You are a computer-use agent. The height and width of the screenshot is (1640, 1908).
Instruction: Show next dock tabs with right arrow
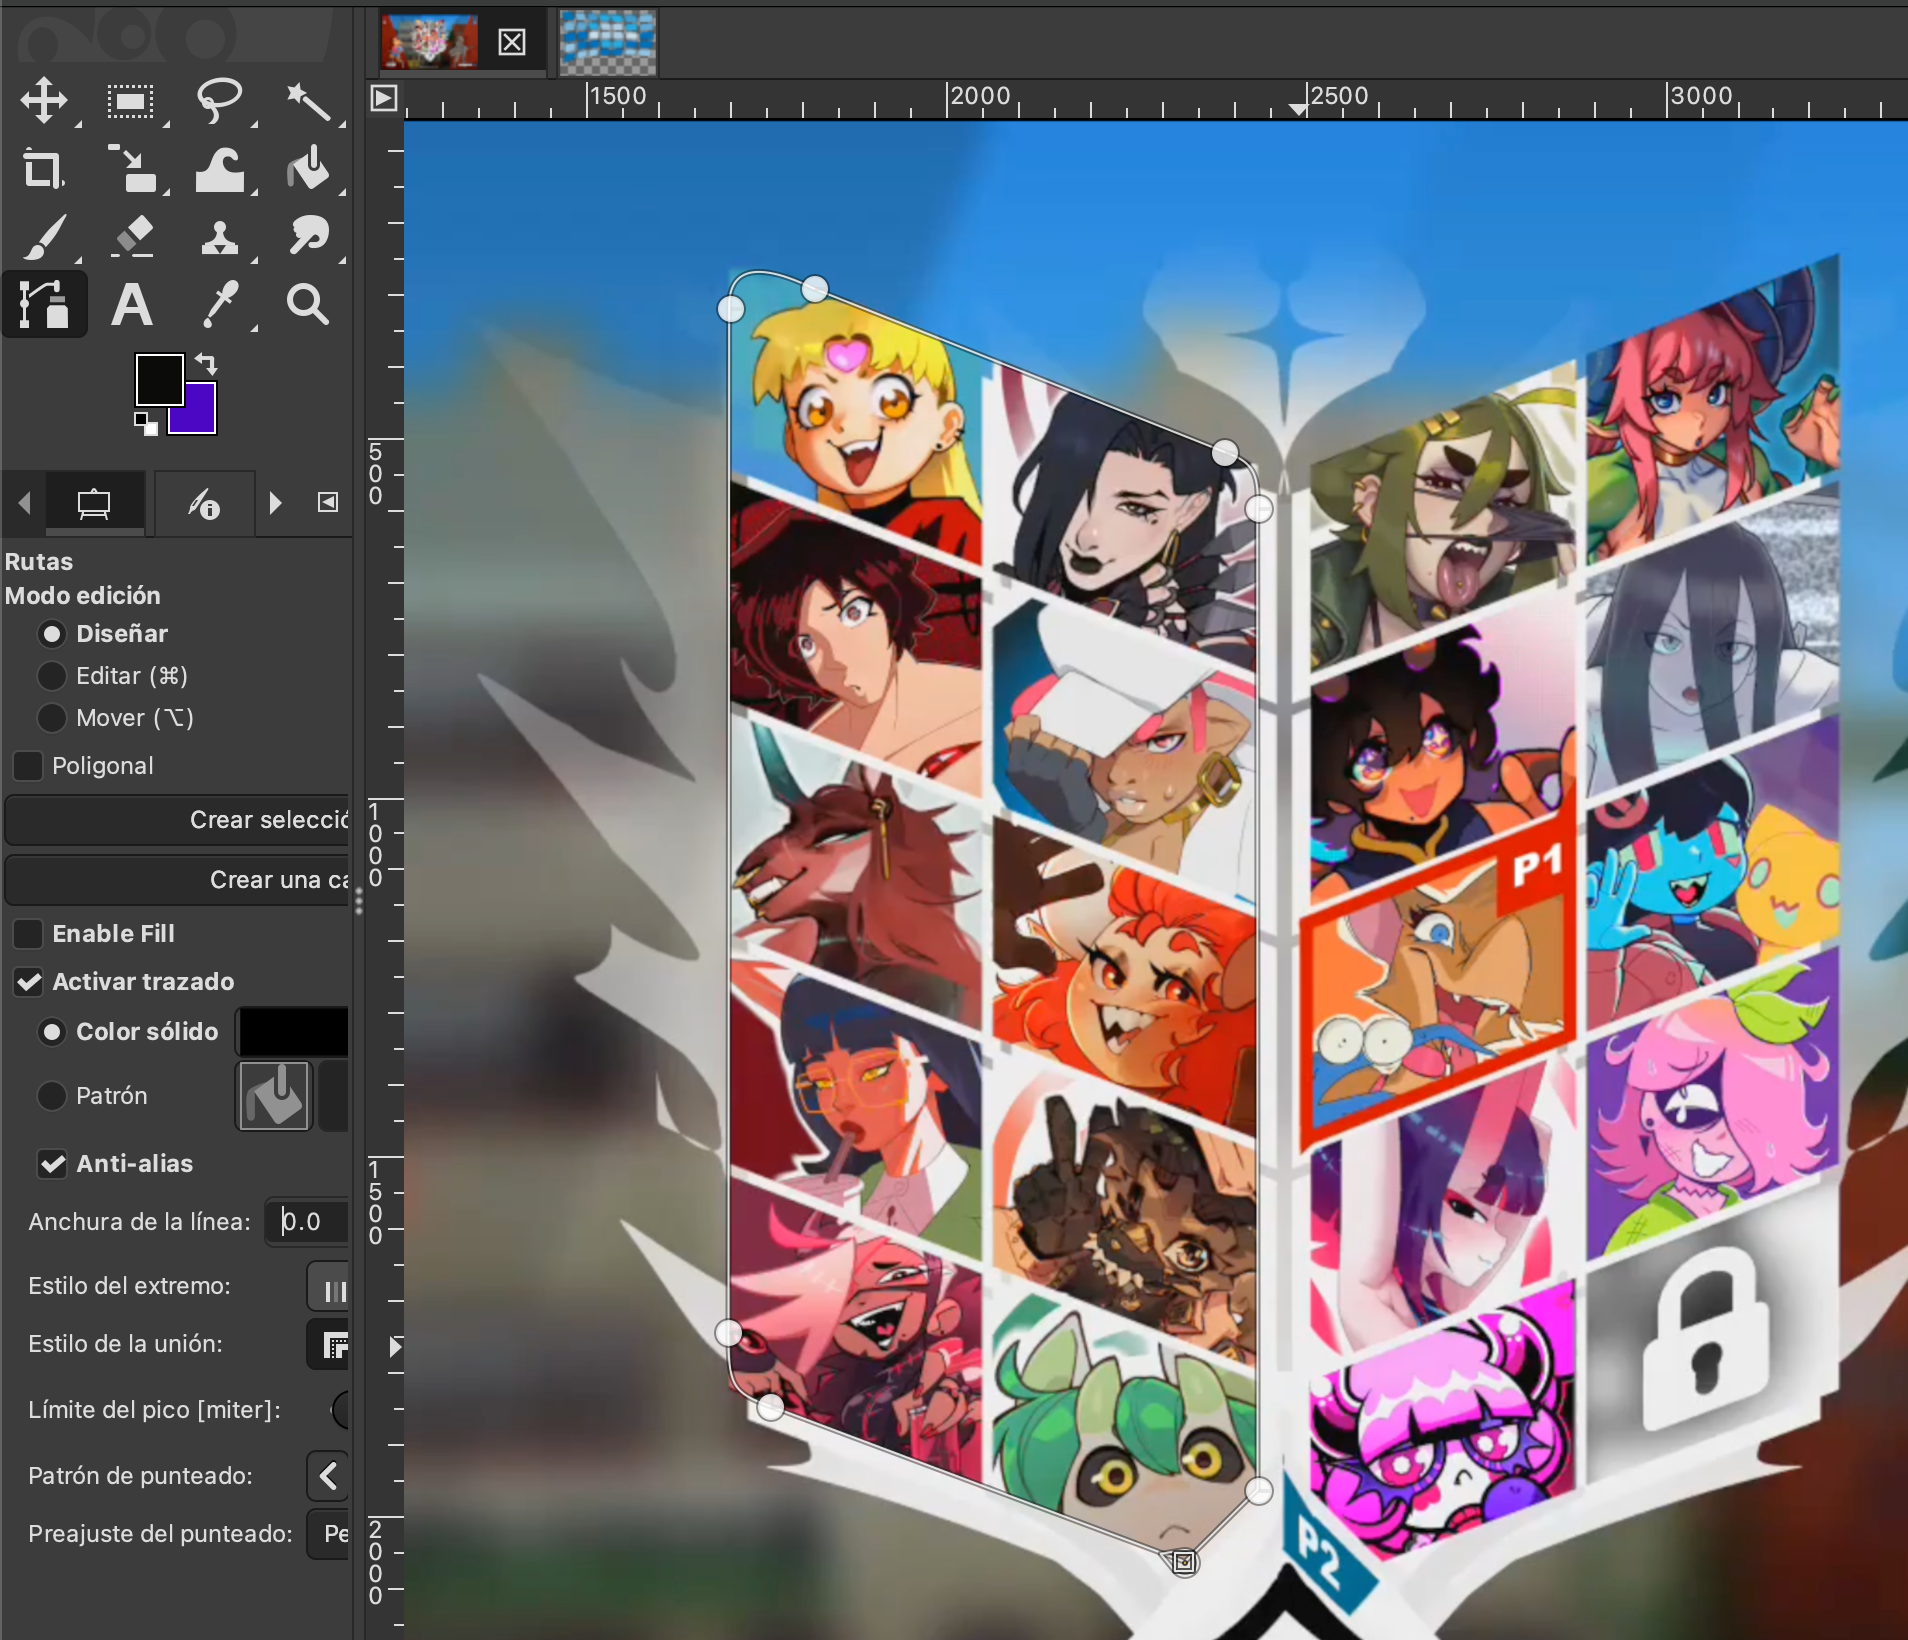(x=276, y=502)
